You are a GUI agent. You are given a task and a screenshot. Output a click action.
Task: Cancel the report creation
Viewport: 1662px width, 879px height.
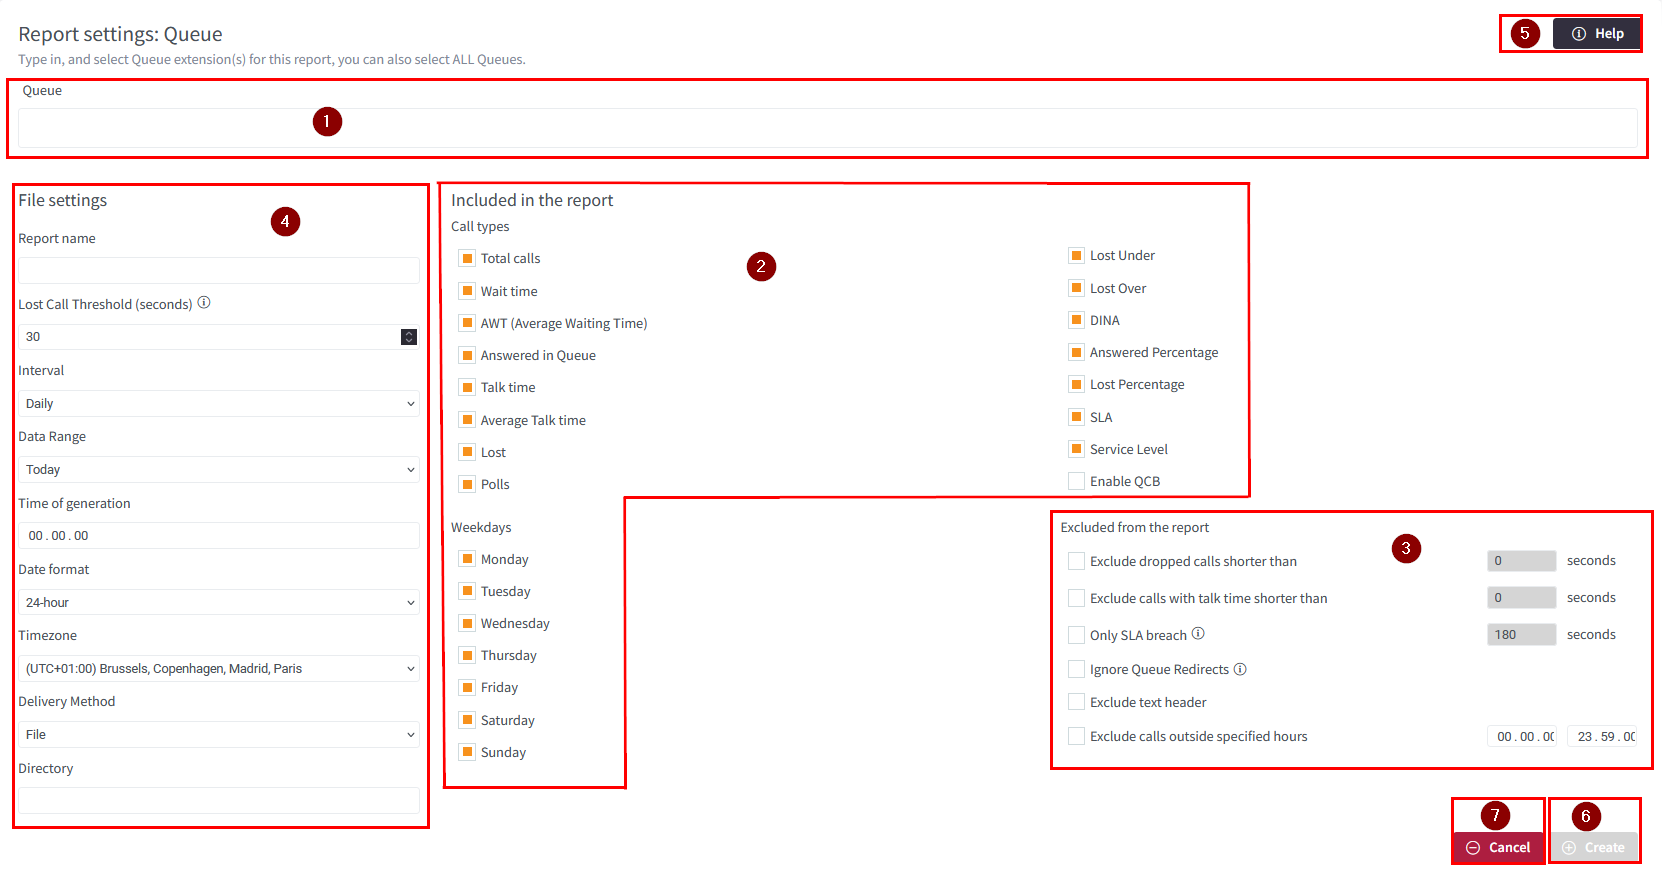click(x=1497, y=847)
